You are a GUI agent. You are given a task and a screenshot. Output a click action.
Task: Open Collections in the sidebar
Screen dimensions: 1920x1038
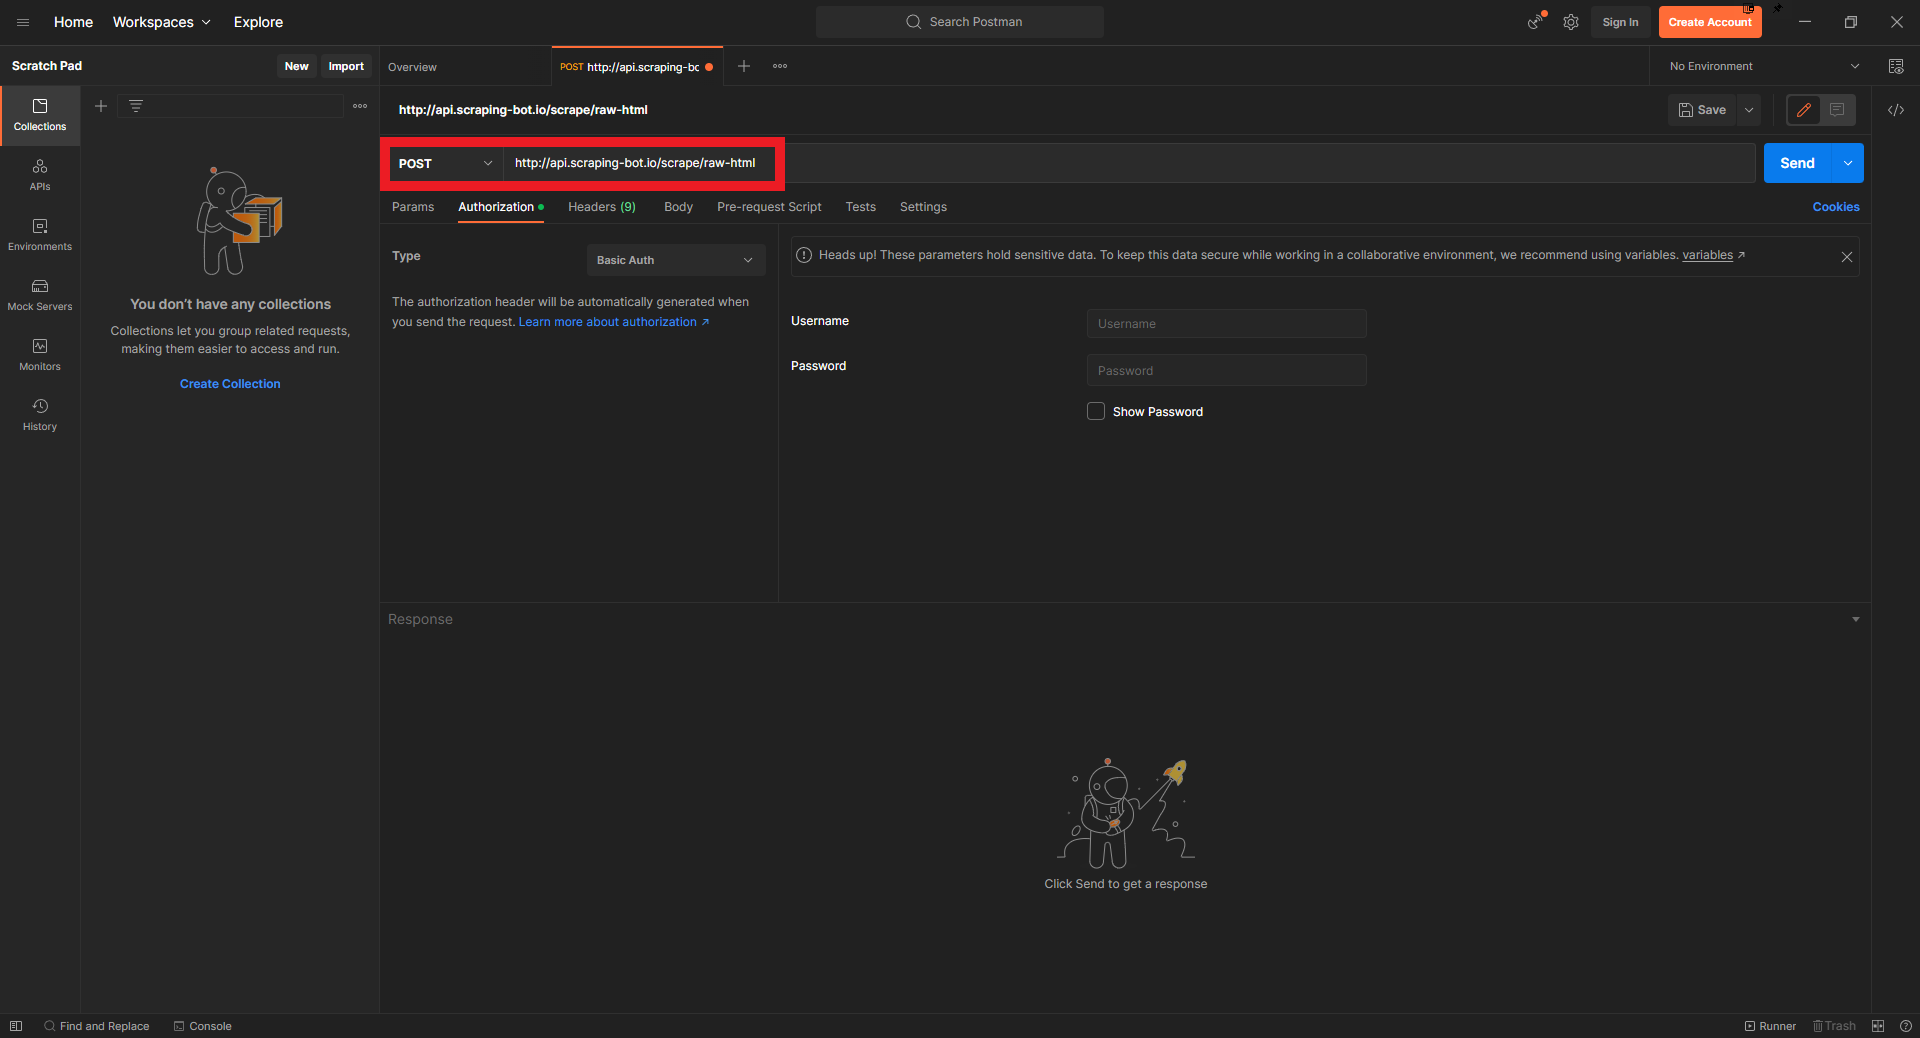pyautogui.click(x=40, y=115)
